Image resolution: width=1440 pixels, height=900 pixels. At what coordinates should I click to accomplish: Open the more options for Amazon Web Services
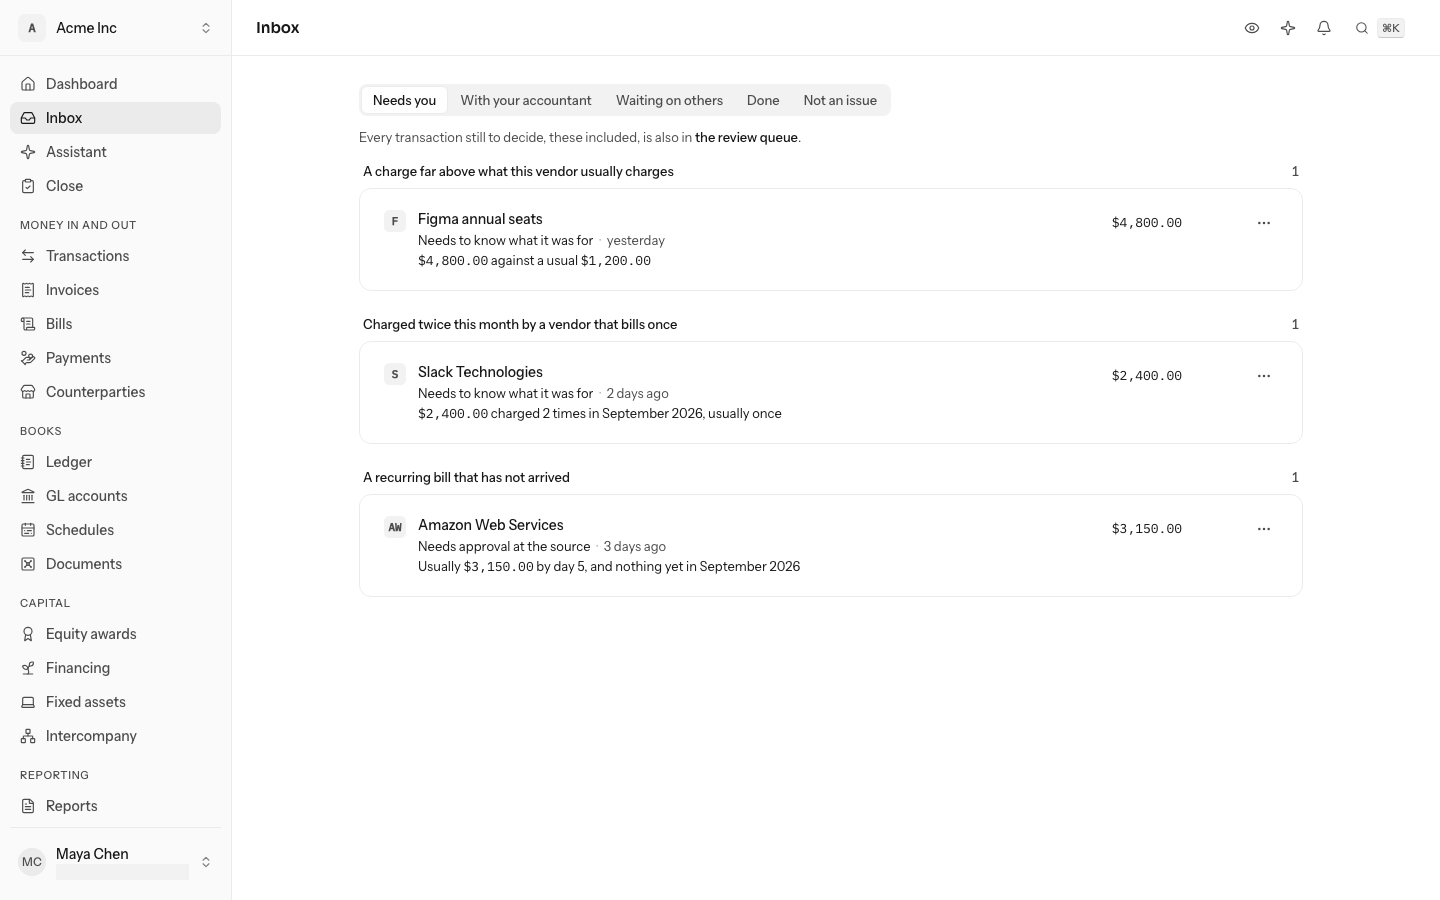[1264, 529]
